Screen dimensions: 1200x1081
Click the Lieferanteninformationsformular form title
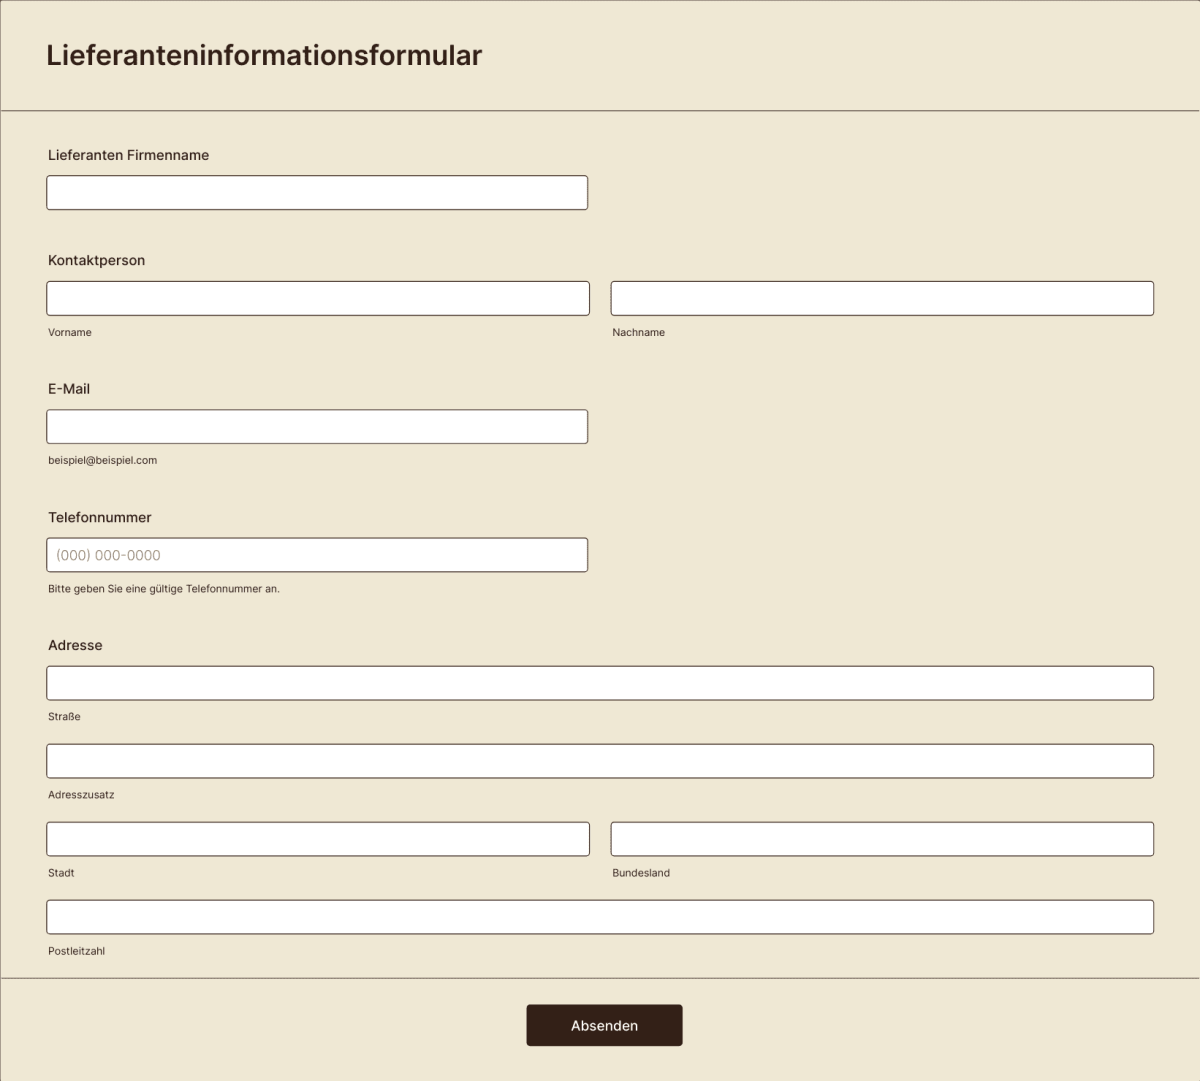pyautogui.click(x=263, y=56)
